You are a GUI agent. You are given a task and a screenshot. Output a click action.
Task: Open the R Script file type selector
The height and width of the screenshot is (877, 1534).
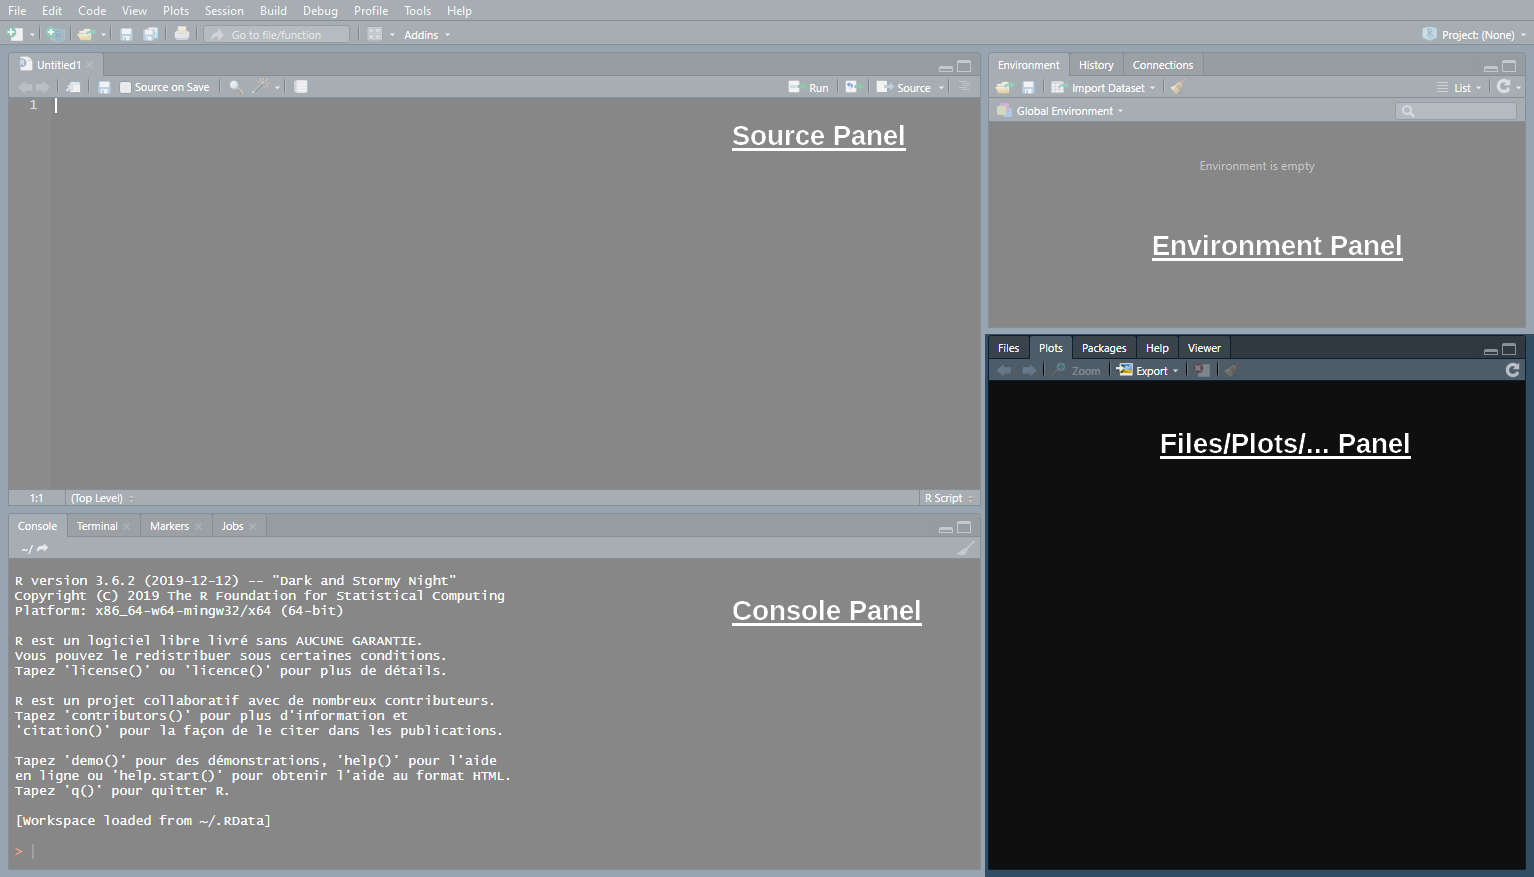coord(948,498)
